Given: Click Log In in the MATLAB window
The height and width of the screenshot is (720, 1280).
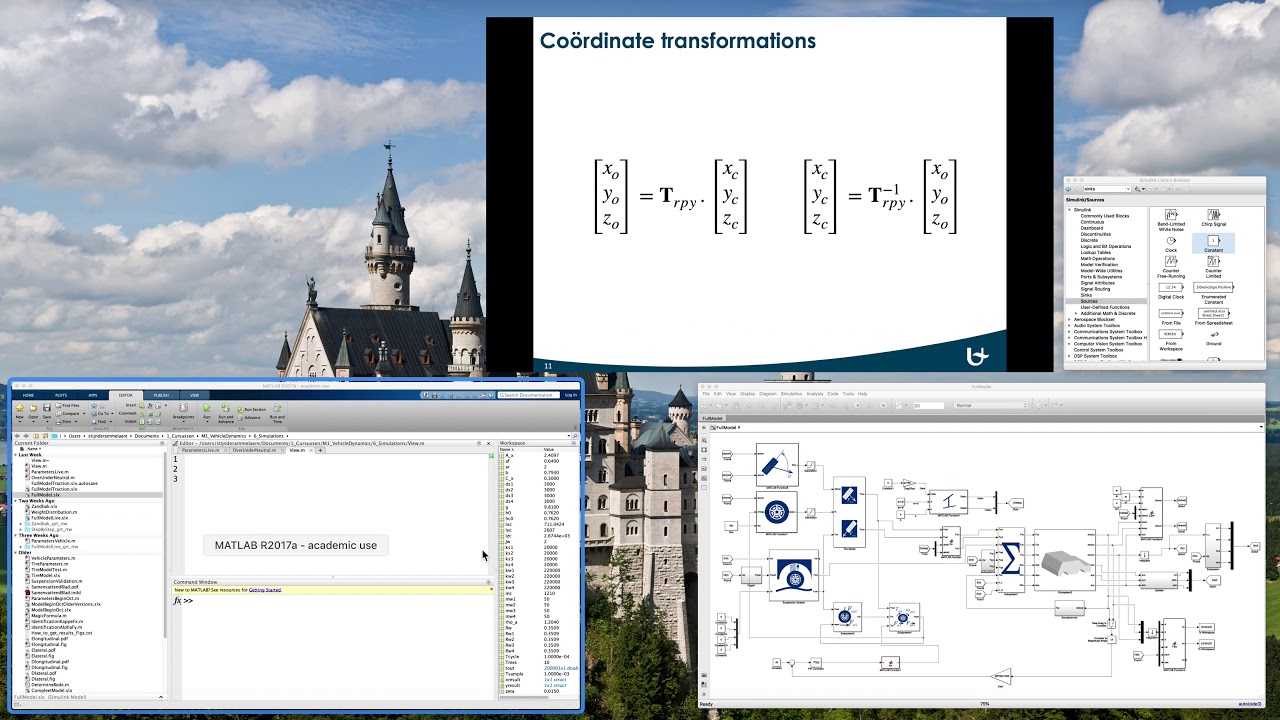Looking at the screenshot, I should (x=571, y=395).
